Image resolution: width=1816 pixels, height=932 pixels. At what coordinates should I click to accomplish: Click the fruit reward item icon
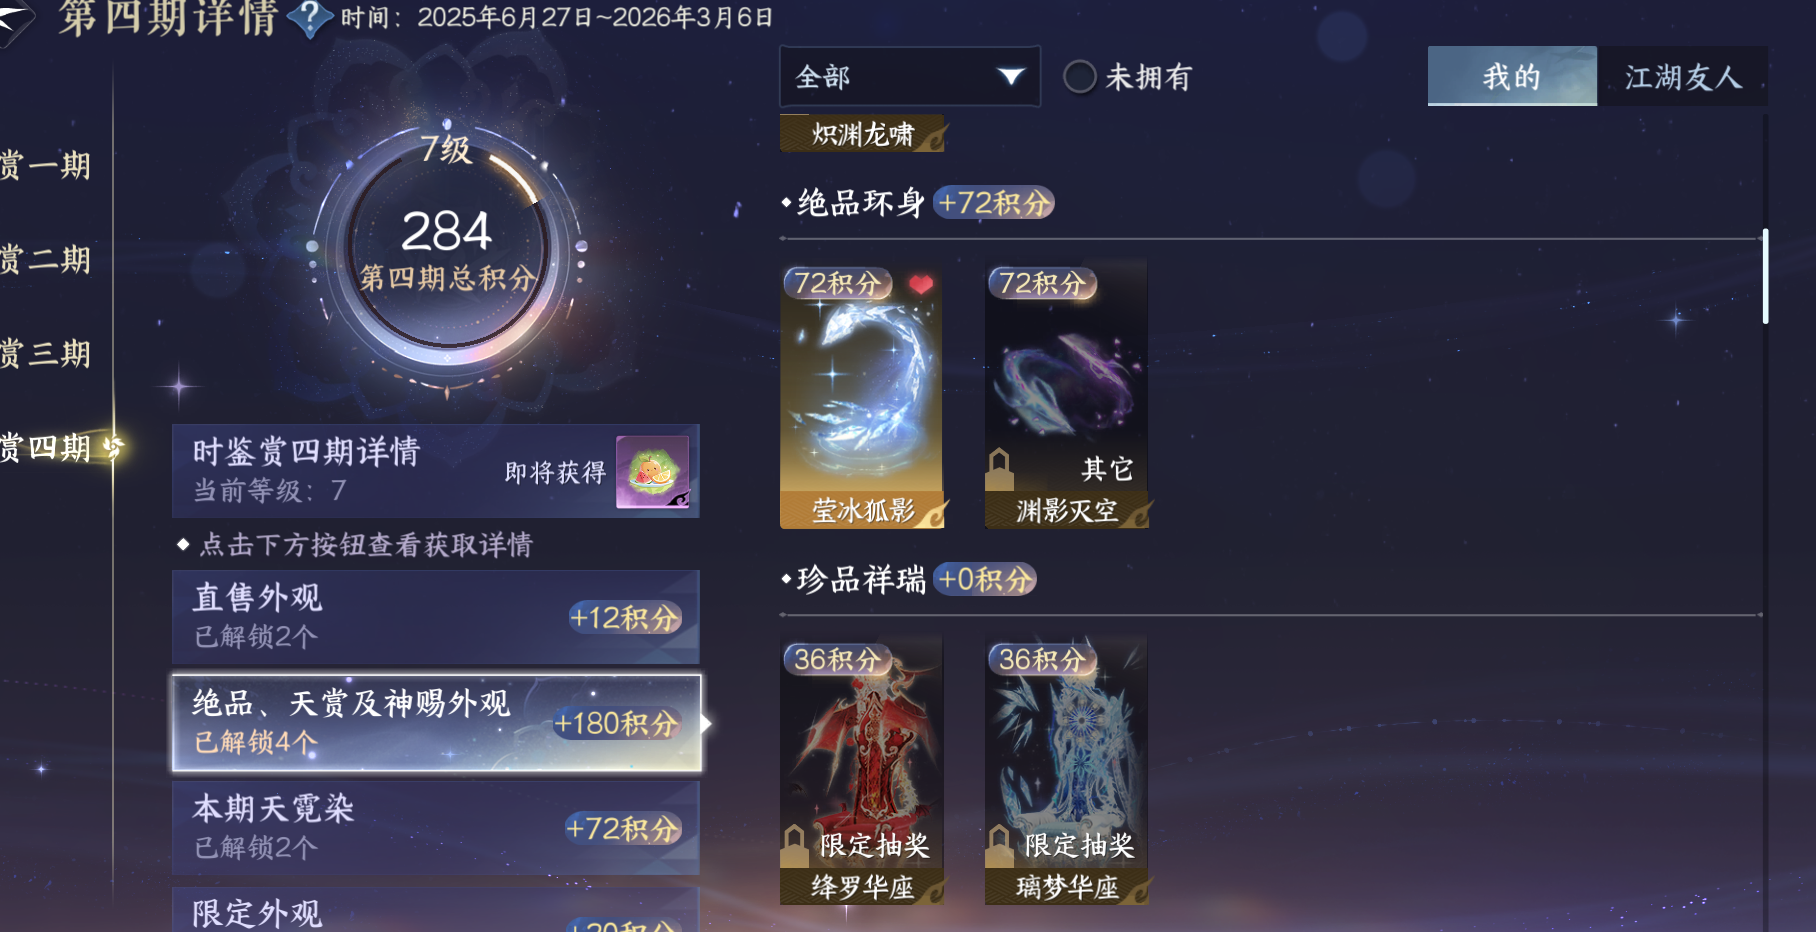(653, 472)
